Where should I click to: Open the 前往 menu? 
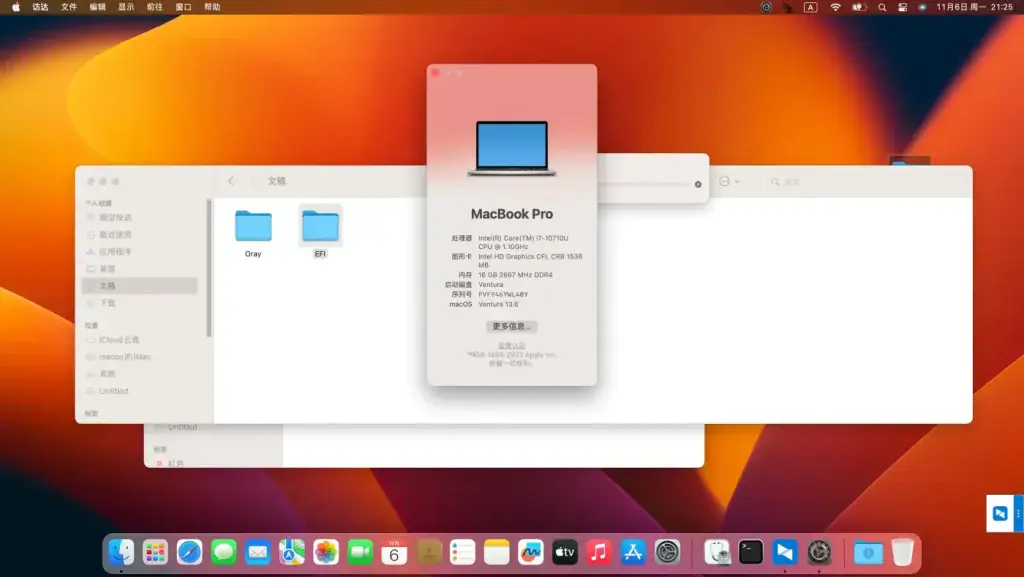click(x=155, y=7)
